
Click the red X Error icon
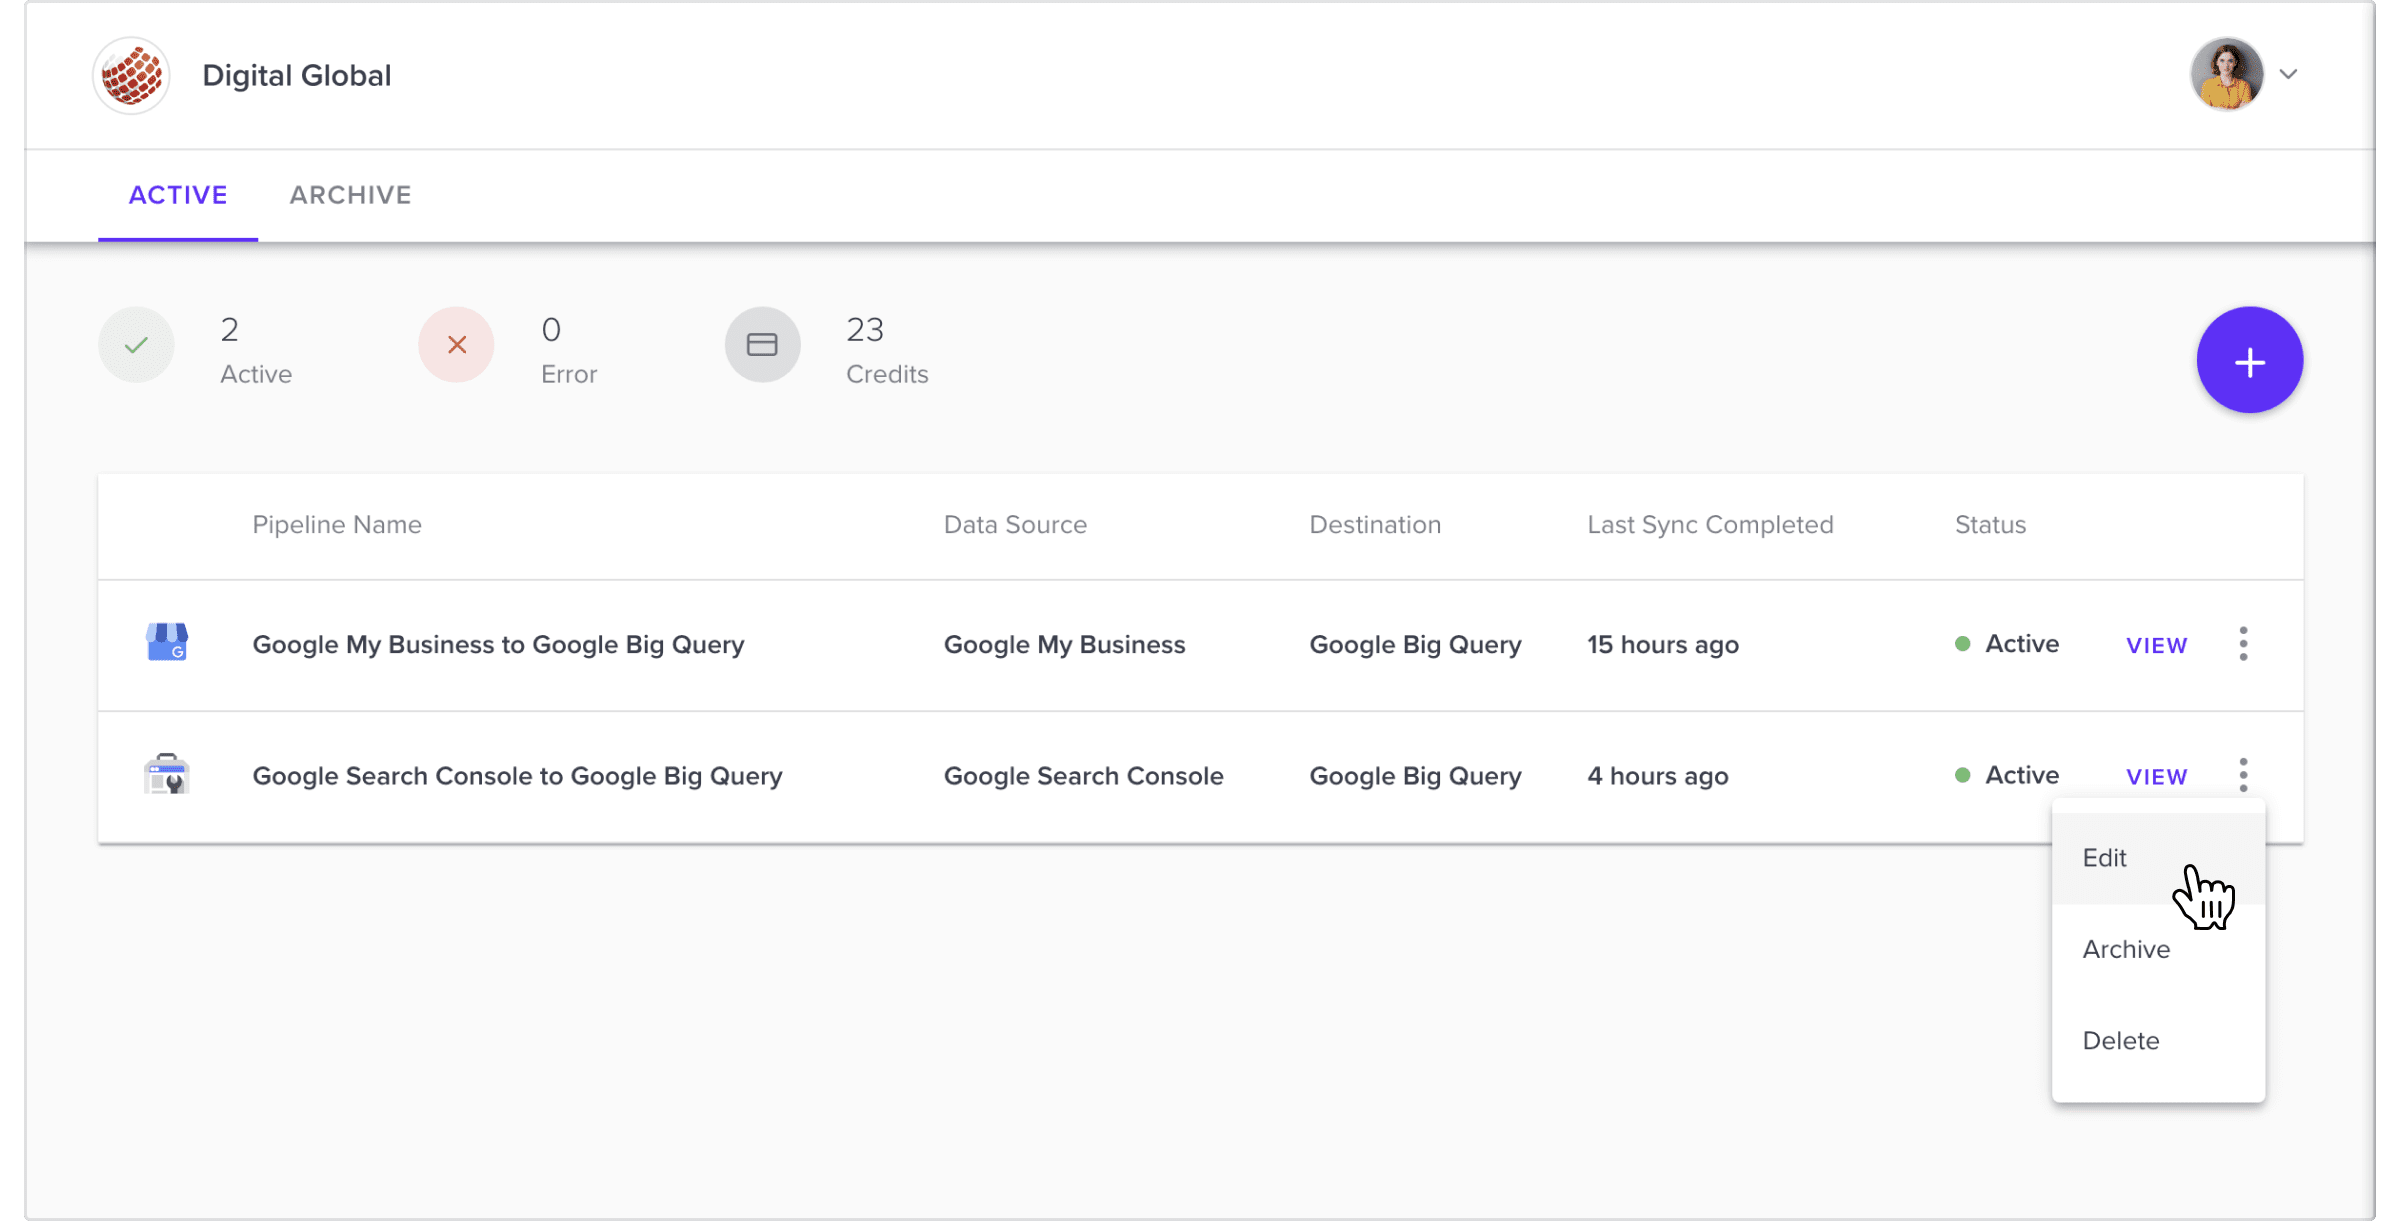tap(457, 345)
